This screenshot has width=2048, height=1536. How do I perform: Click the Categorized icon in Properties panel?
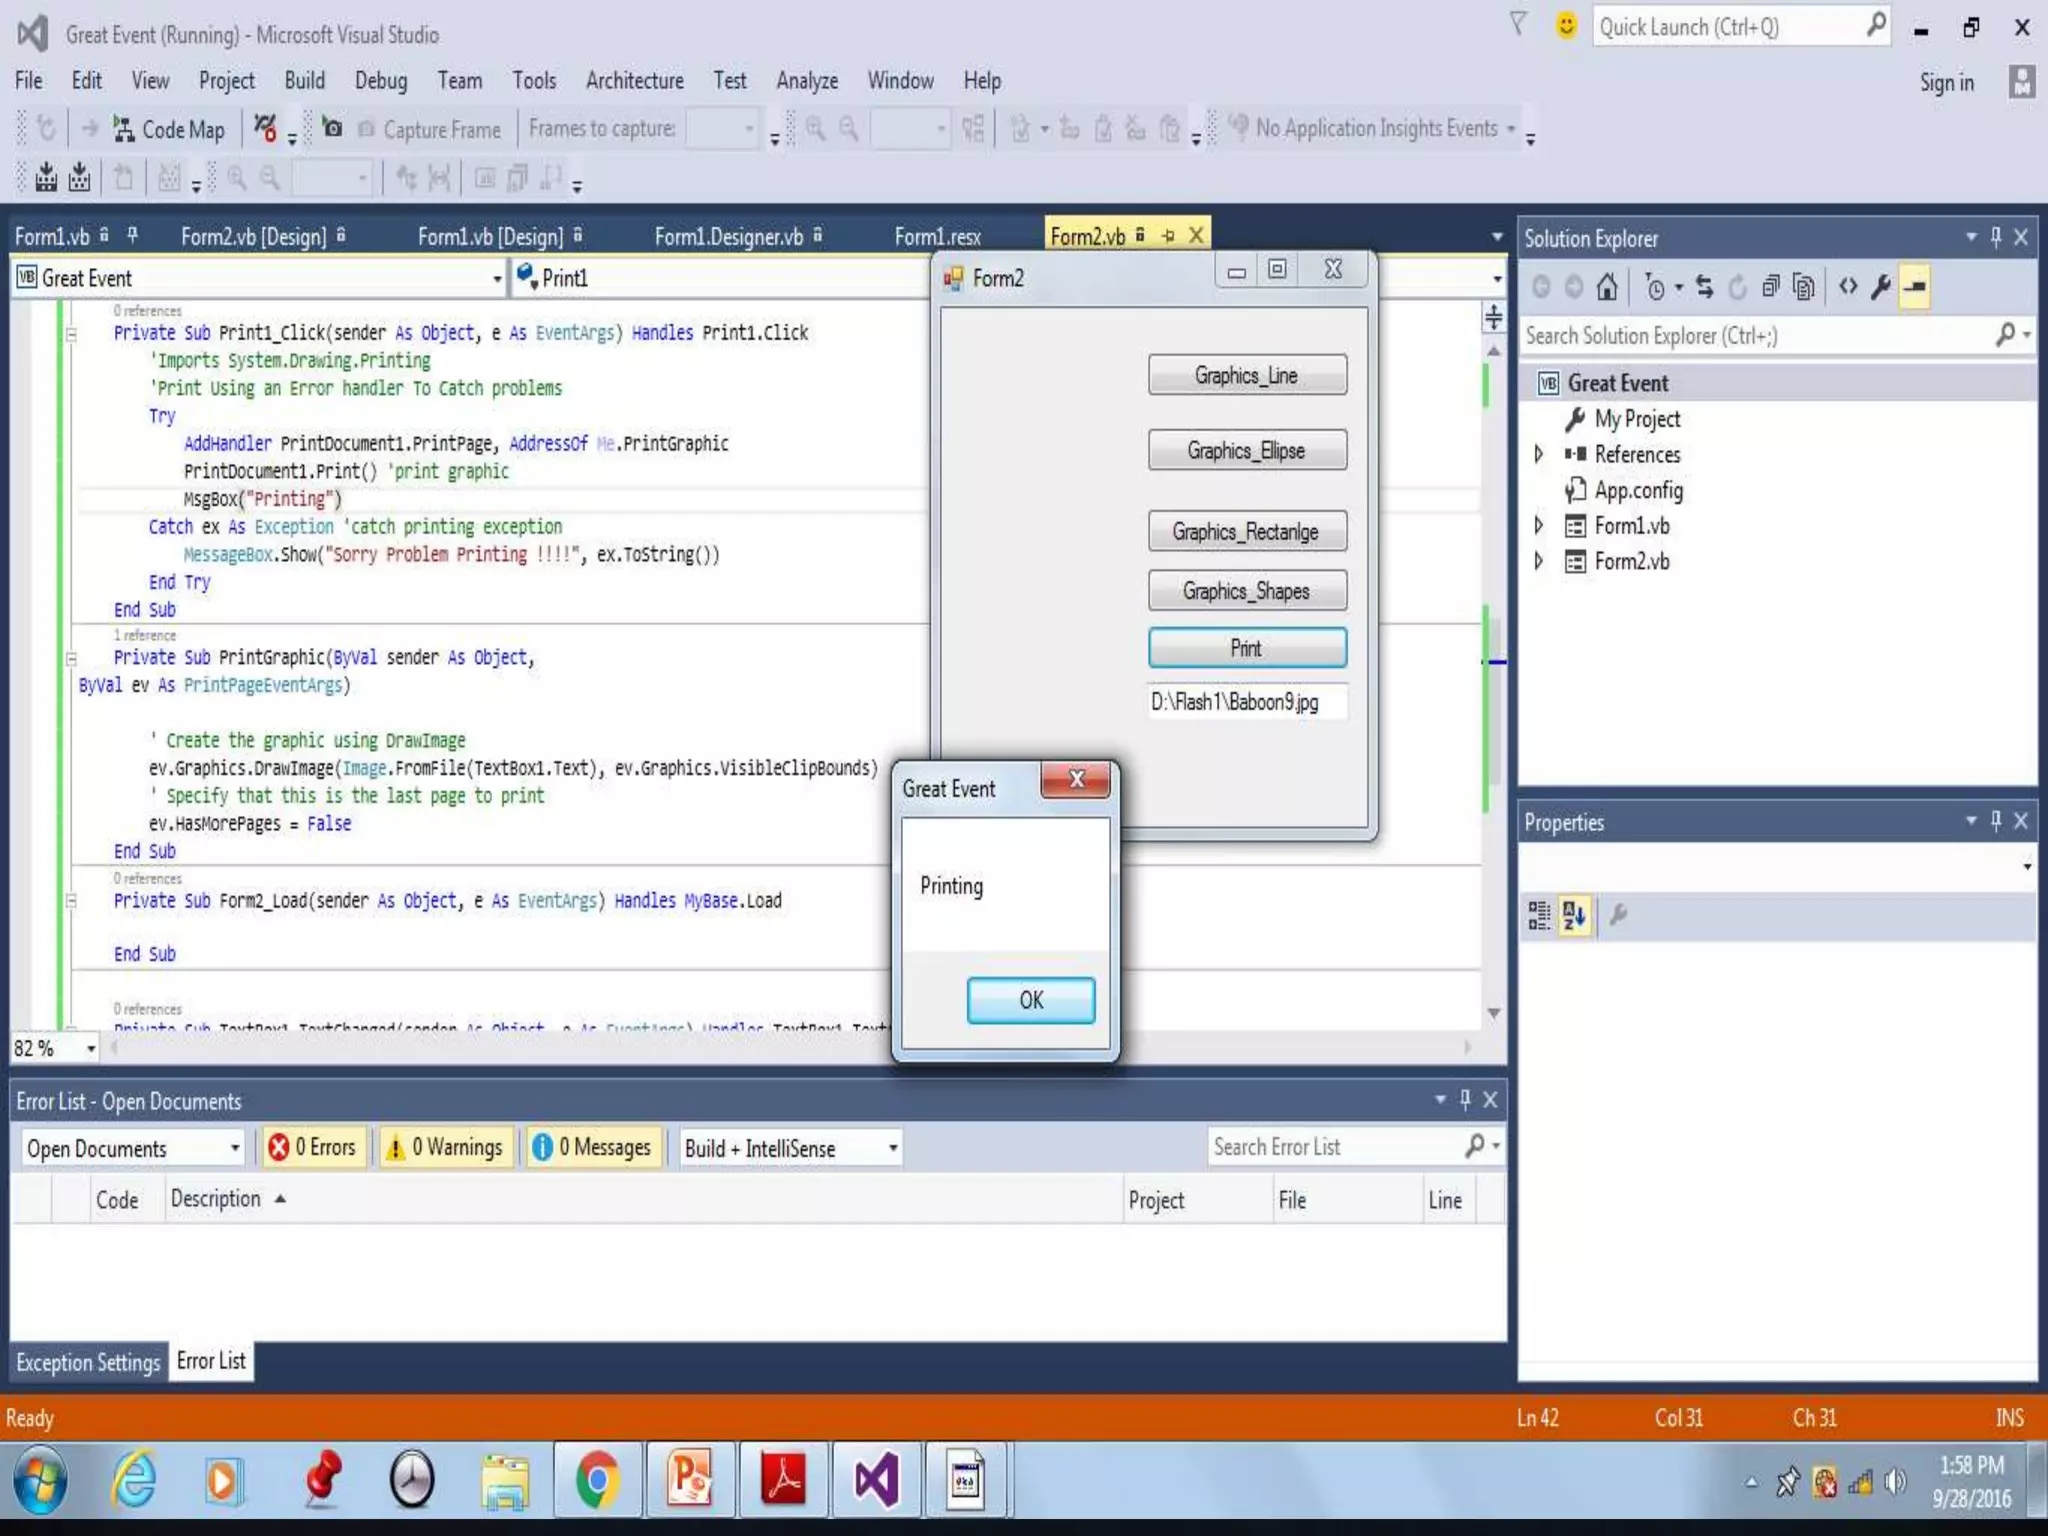(1539, 915)
